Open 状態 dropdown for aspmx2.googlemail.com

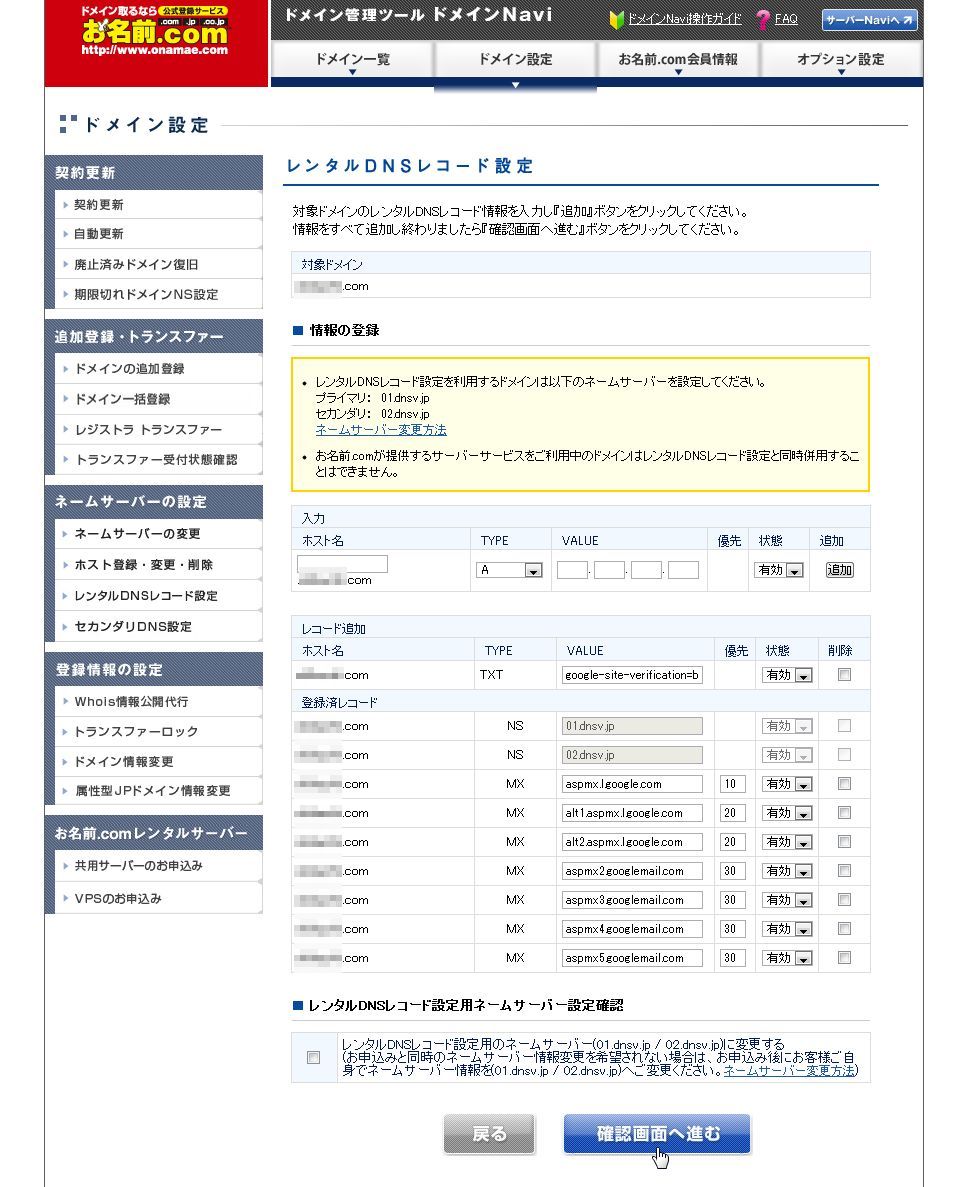787,871
